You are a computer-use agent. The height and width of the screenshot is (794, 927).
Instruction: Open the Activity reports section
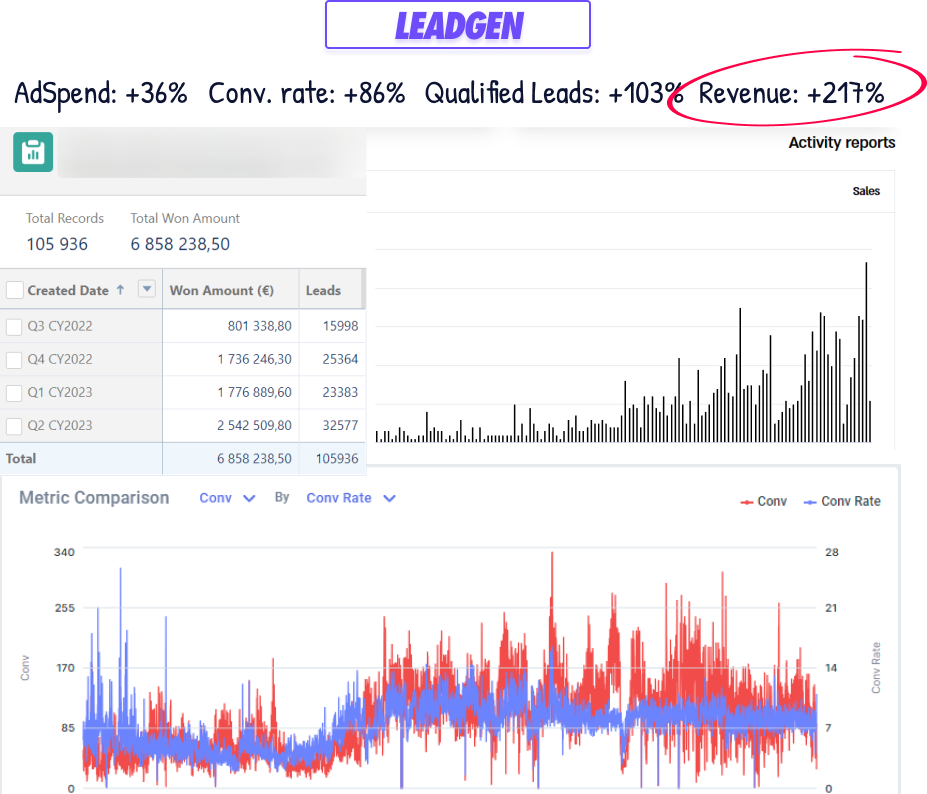pyautogui.click(x=841, y=143)
